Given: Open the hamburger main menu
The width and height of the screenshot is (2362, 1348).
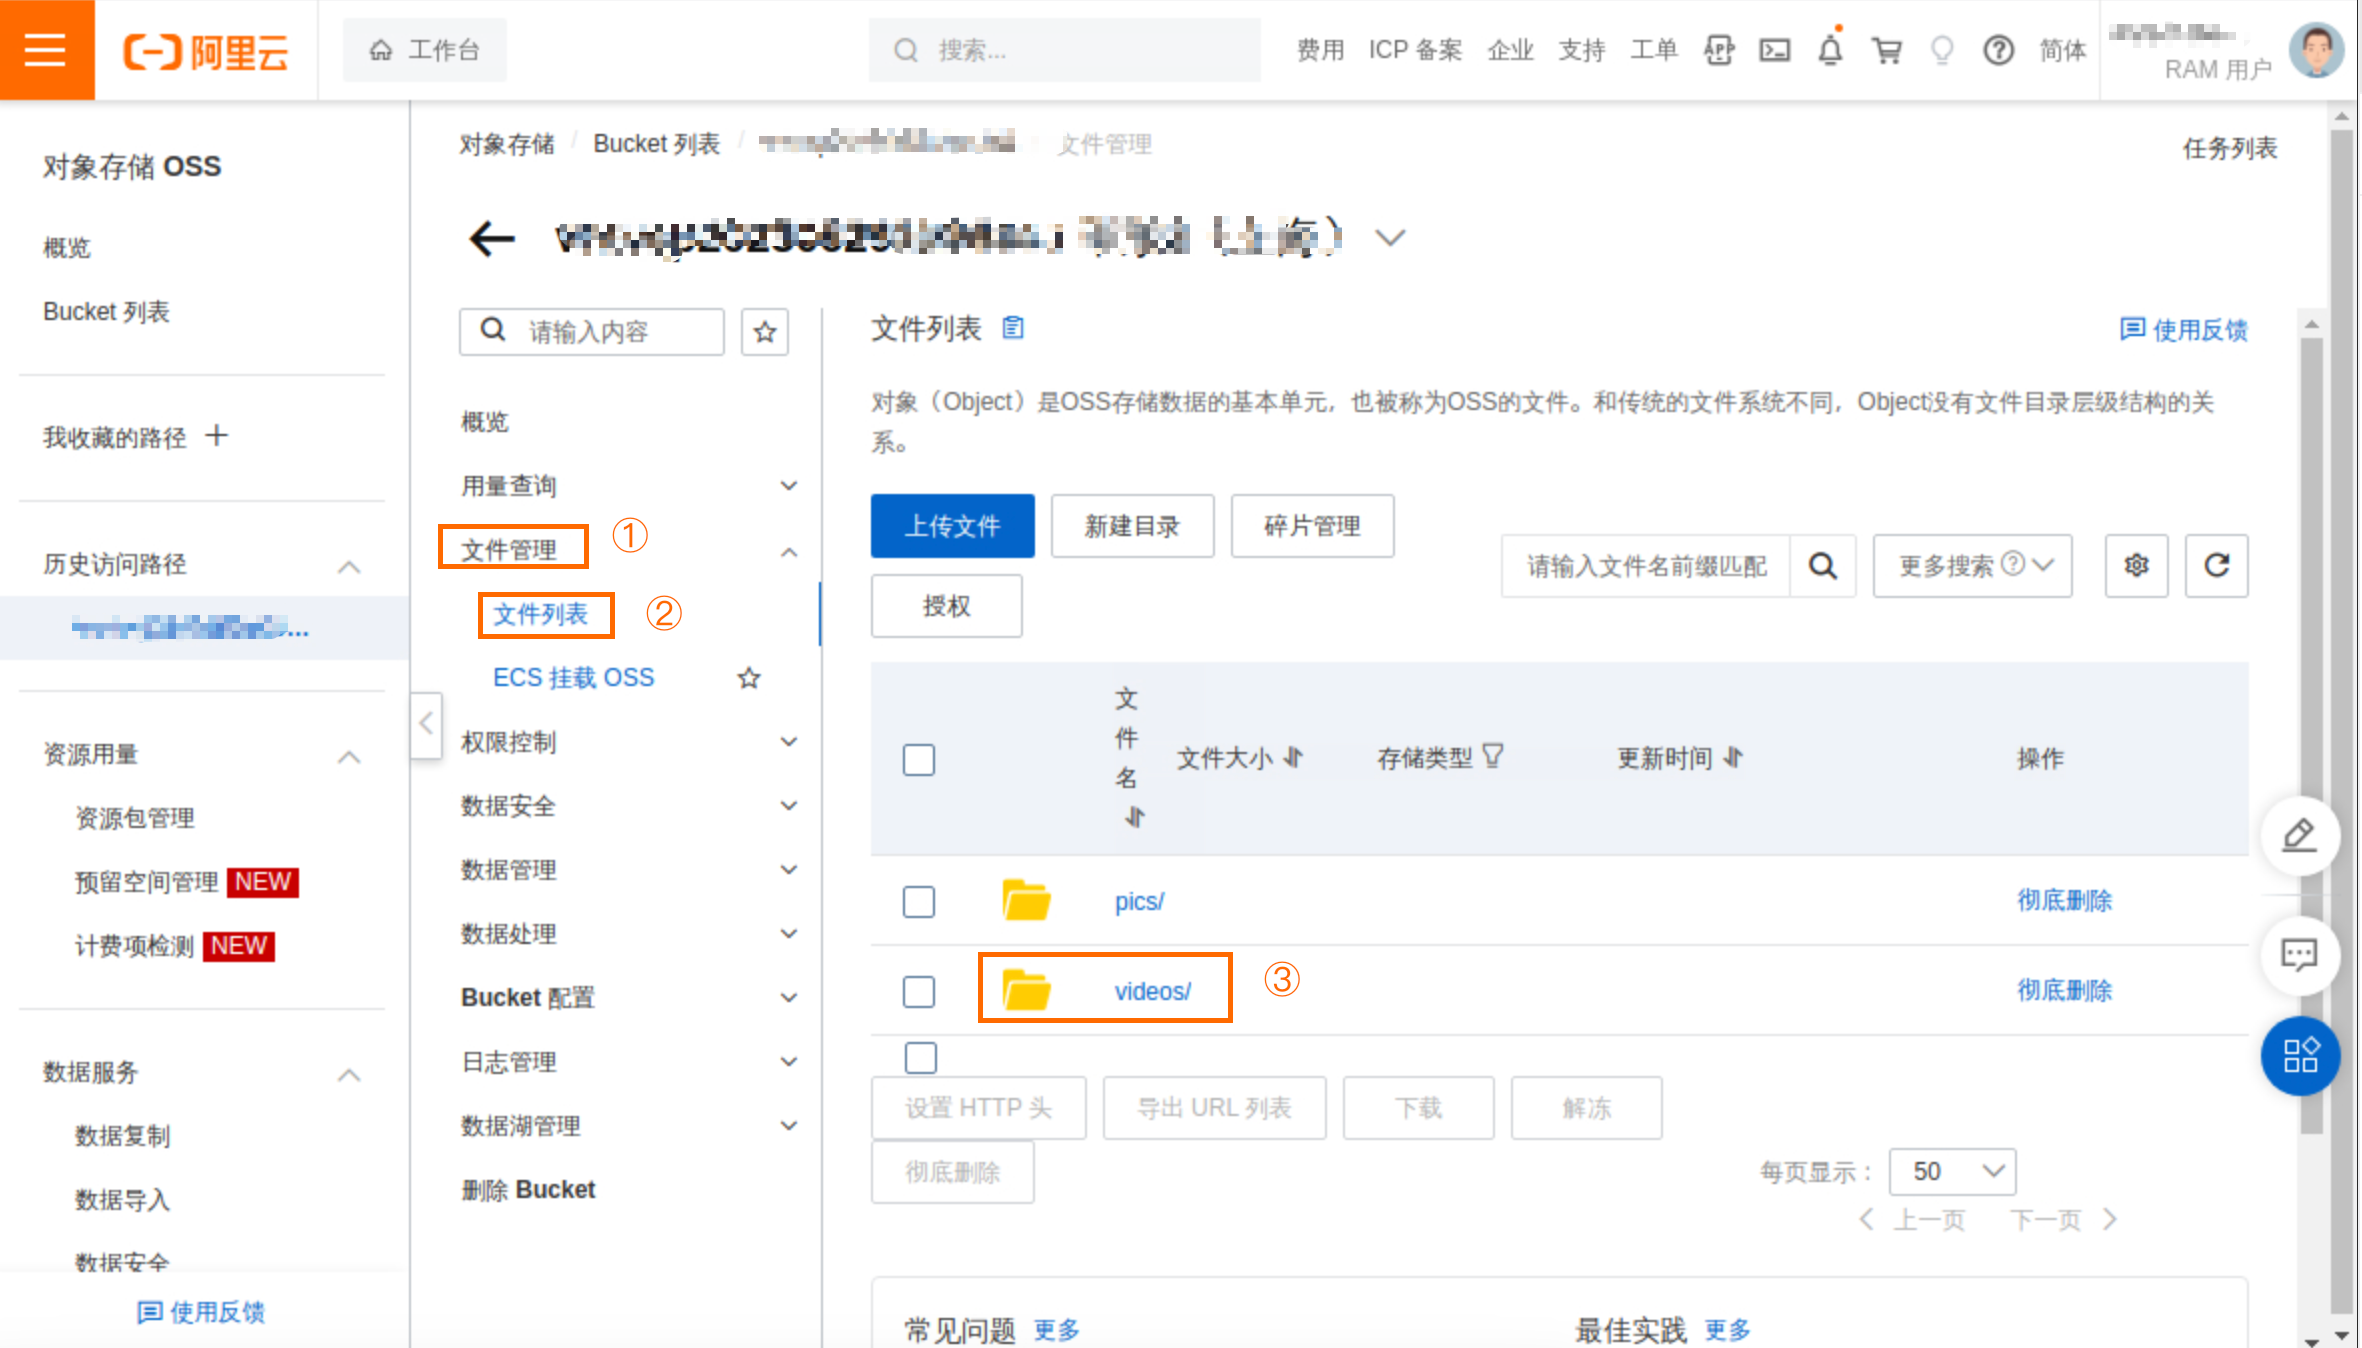Looking at the screenshot, I should 46,49.
